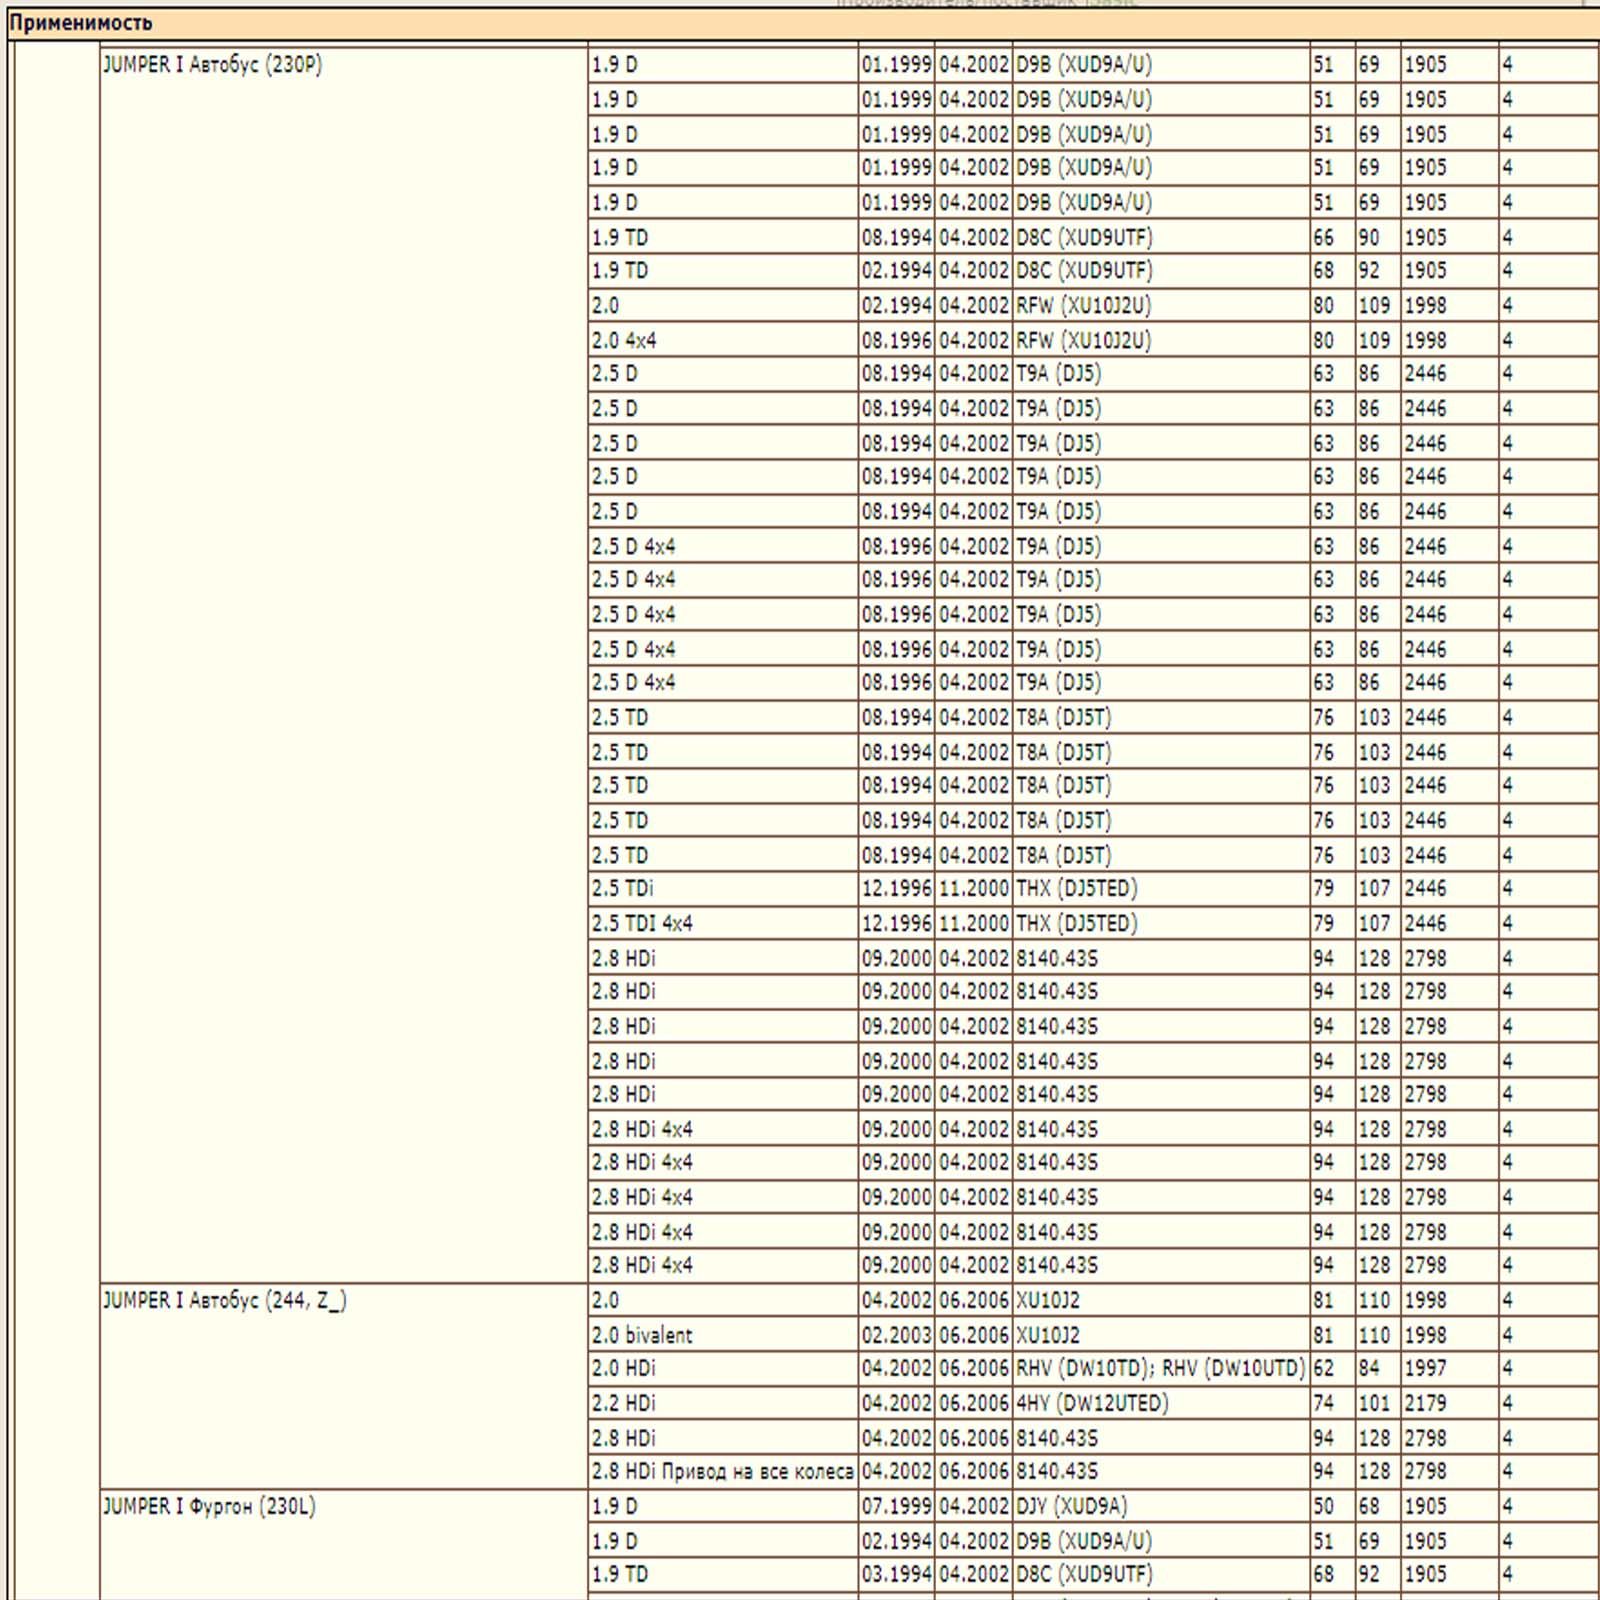Image resolution: width=1600 pixels, height=1600 pixels.
Task: Click the 2.0 HDi engine cell
Action: pyautogui.click(x=723, y=1368)
